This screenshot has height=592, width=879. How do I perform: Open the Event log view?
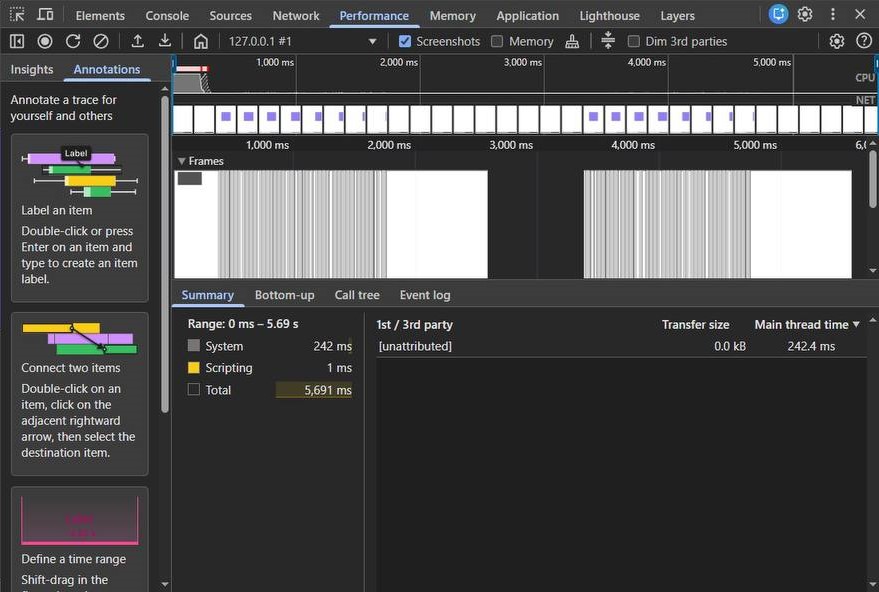click(x=424, y=295)
